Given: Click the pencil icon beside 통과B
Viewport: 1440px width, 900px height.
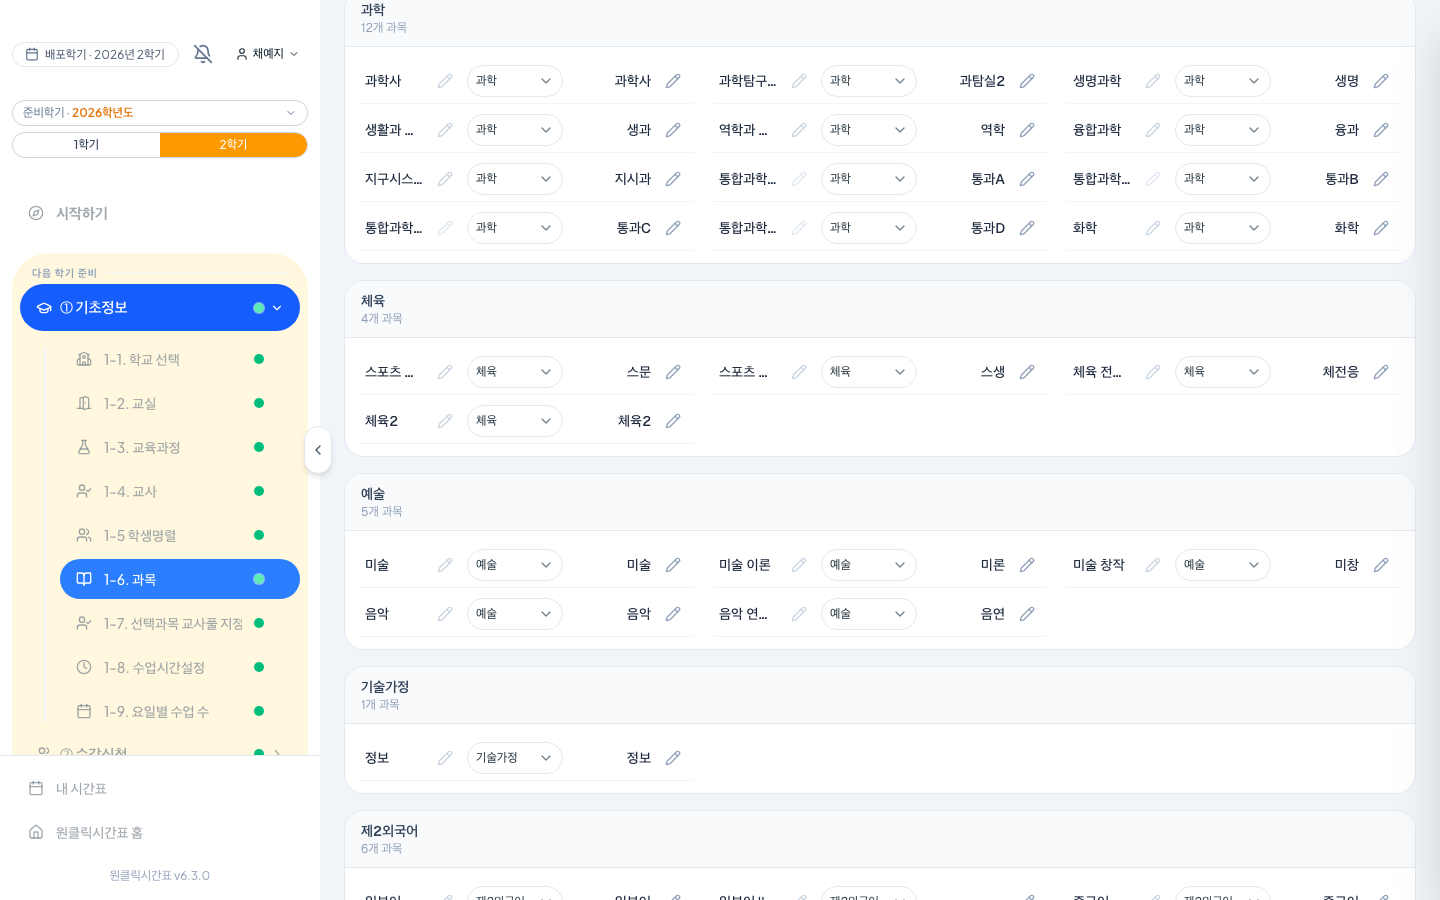Looking at the screenshot, I should click(x=1381, y=179).
